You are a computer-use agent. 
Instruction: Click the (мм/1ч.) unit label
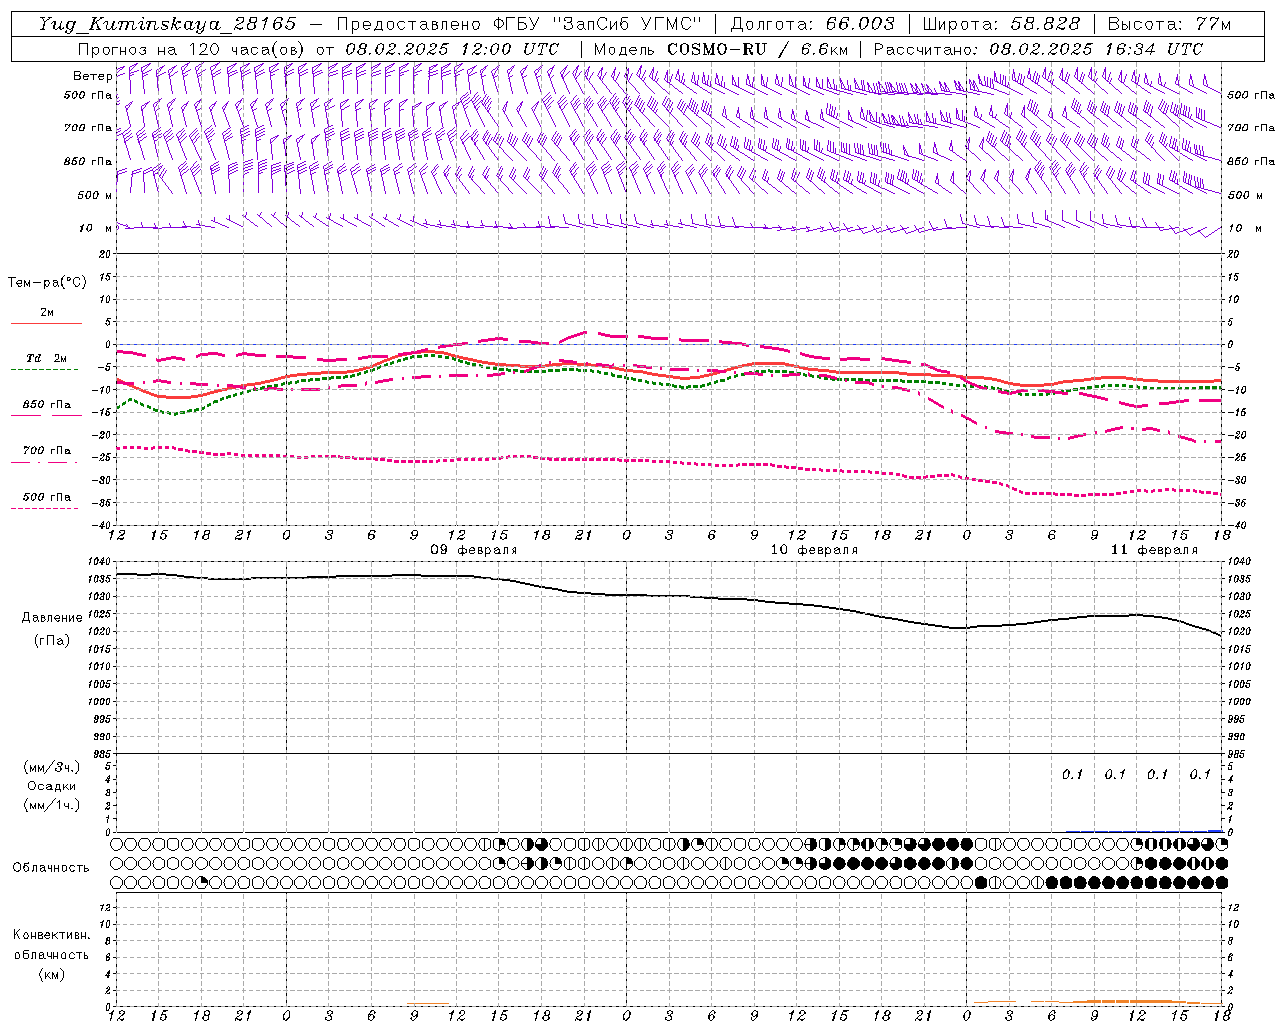(x=52, y=805)
